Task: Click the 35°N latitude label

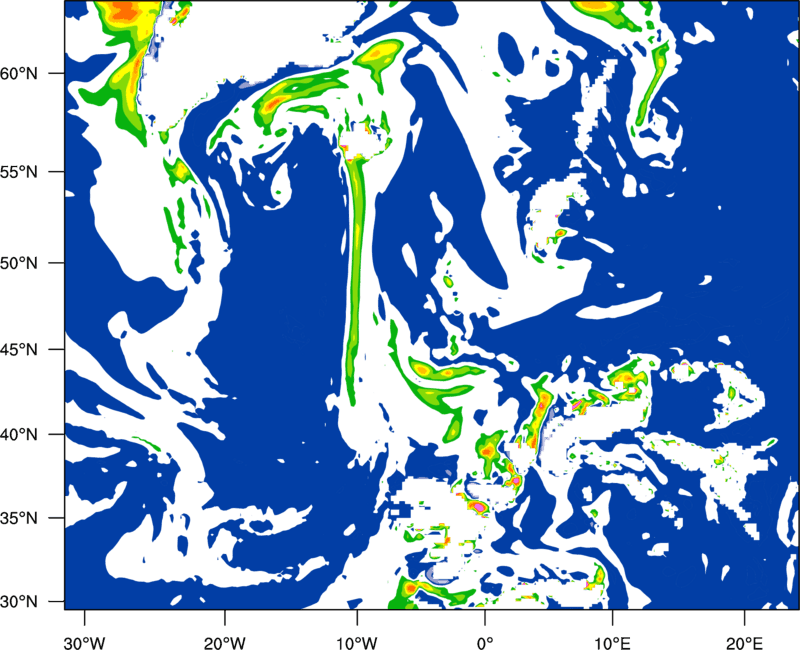Action: pos(19,518)
